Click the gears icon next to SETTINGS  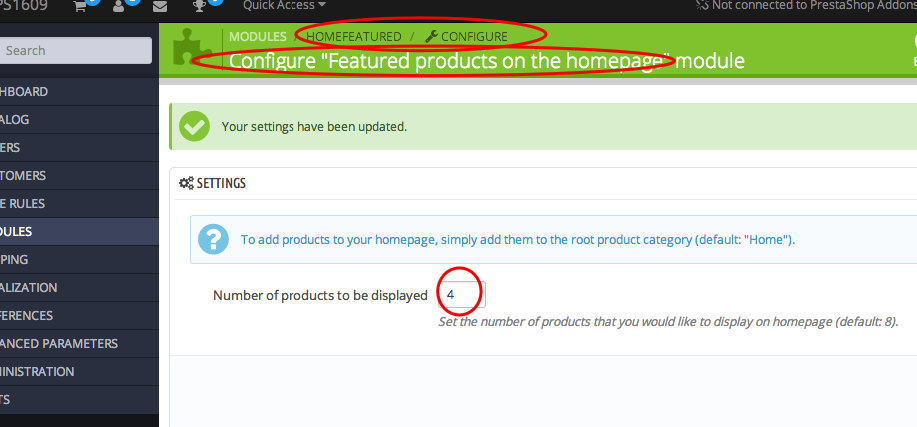click(186, 183)
